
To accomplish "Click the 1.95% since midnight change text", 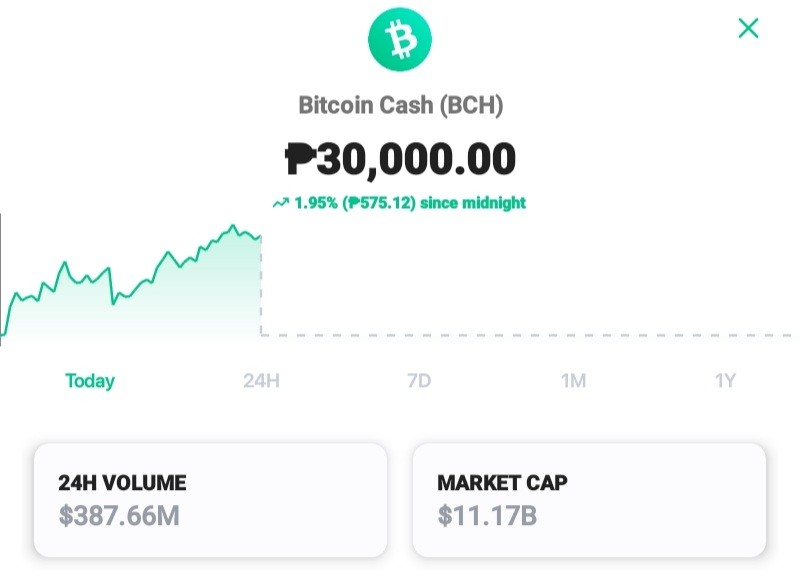I will (410, 203).
